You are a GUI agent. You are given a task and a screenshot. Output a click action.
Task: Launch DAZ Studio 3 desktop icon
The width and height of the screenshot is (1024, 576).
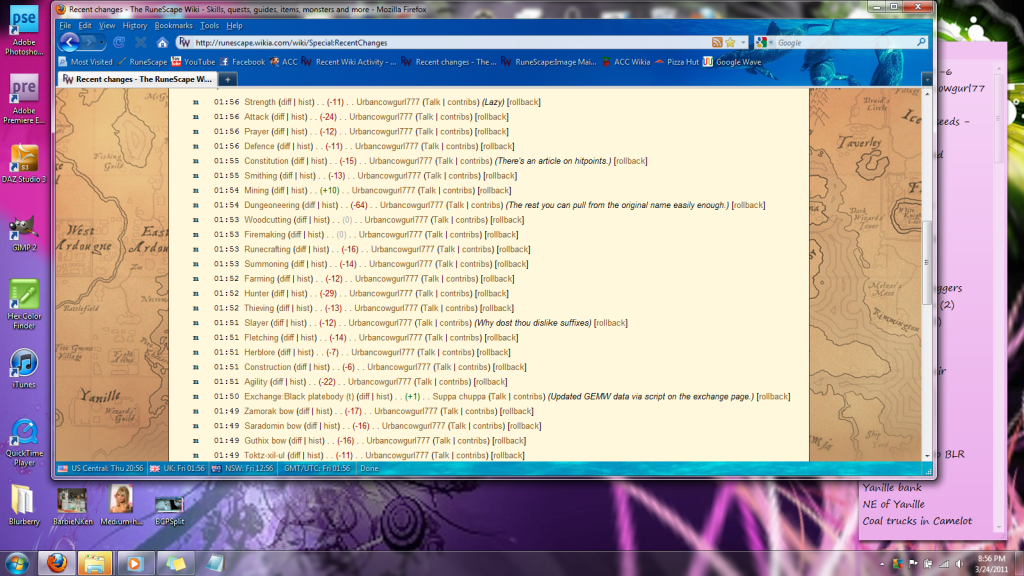click(x=24, y=163)
